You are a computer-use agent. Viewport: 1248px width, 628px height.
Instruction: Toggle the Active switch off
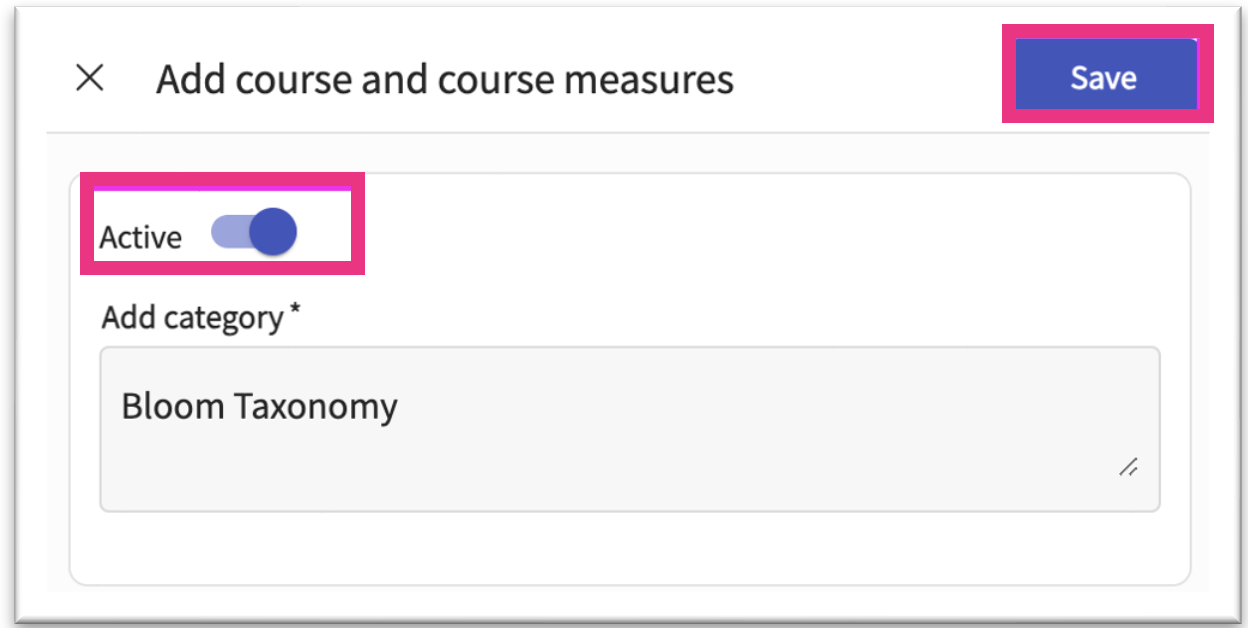point(255,234)
